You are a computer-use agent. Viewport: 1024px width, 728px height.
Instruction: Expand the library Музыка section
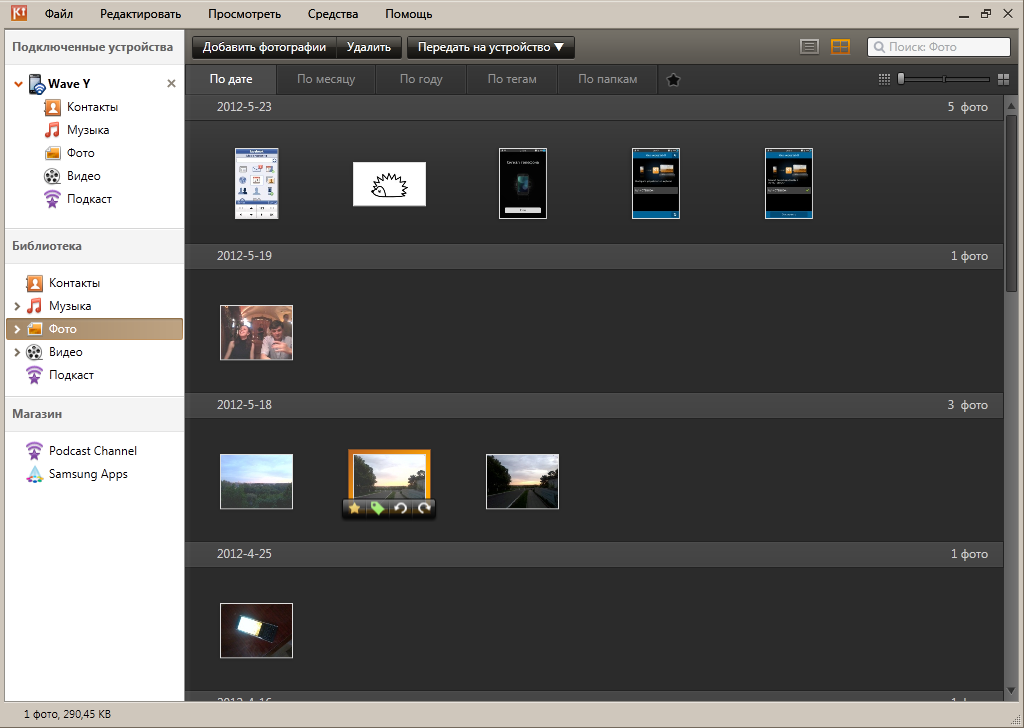(x=17, y=306)
